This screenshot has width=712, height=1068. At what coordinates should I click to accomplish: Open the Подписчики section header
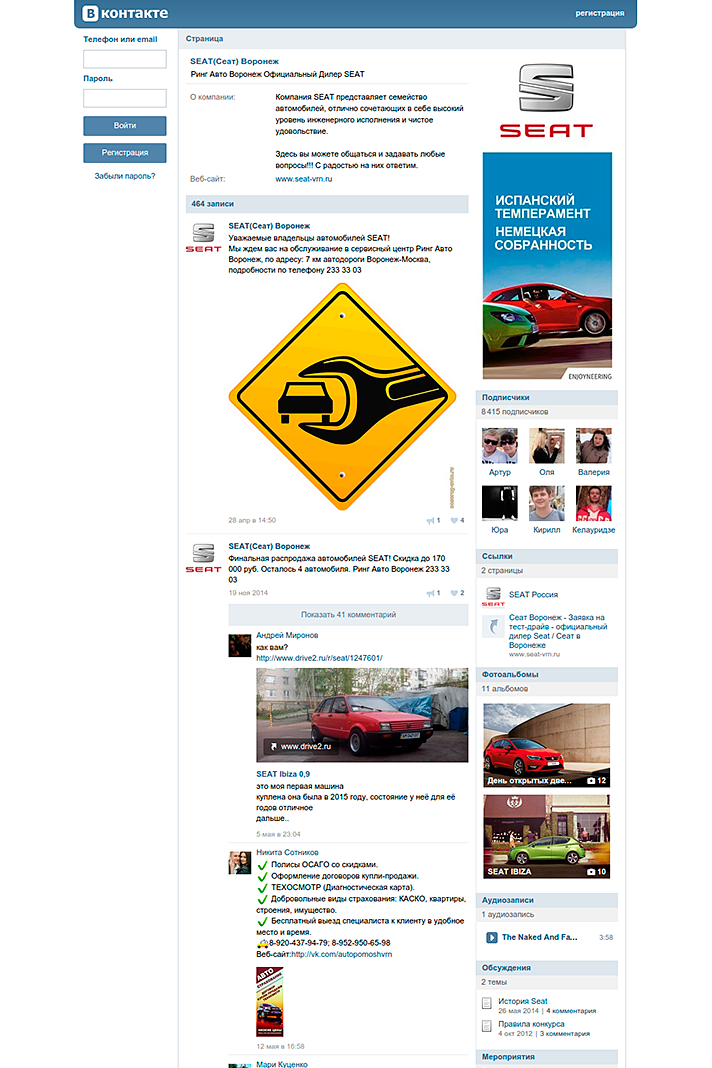tap(546, 397)
